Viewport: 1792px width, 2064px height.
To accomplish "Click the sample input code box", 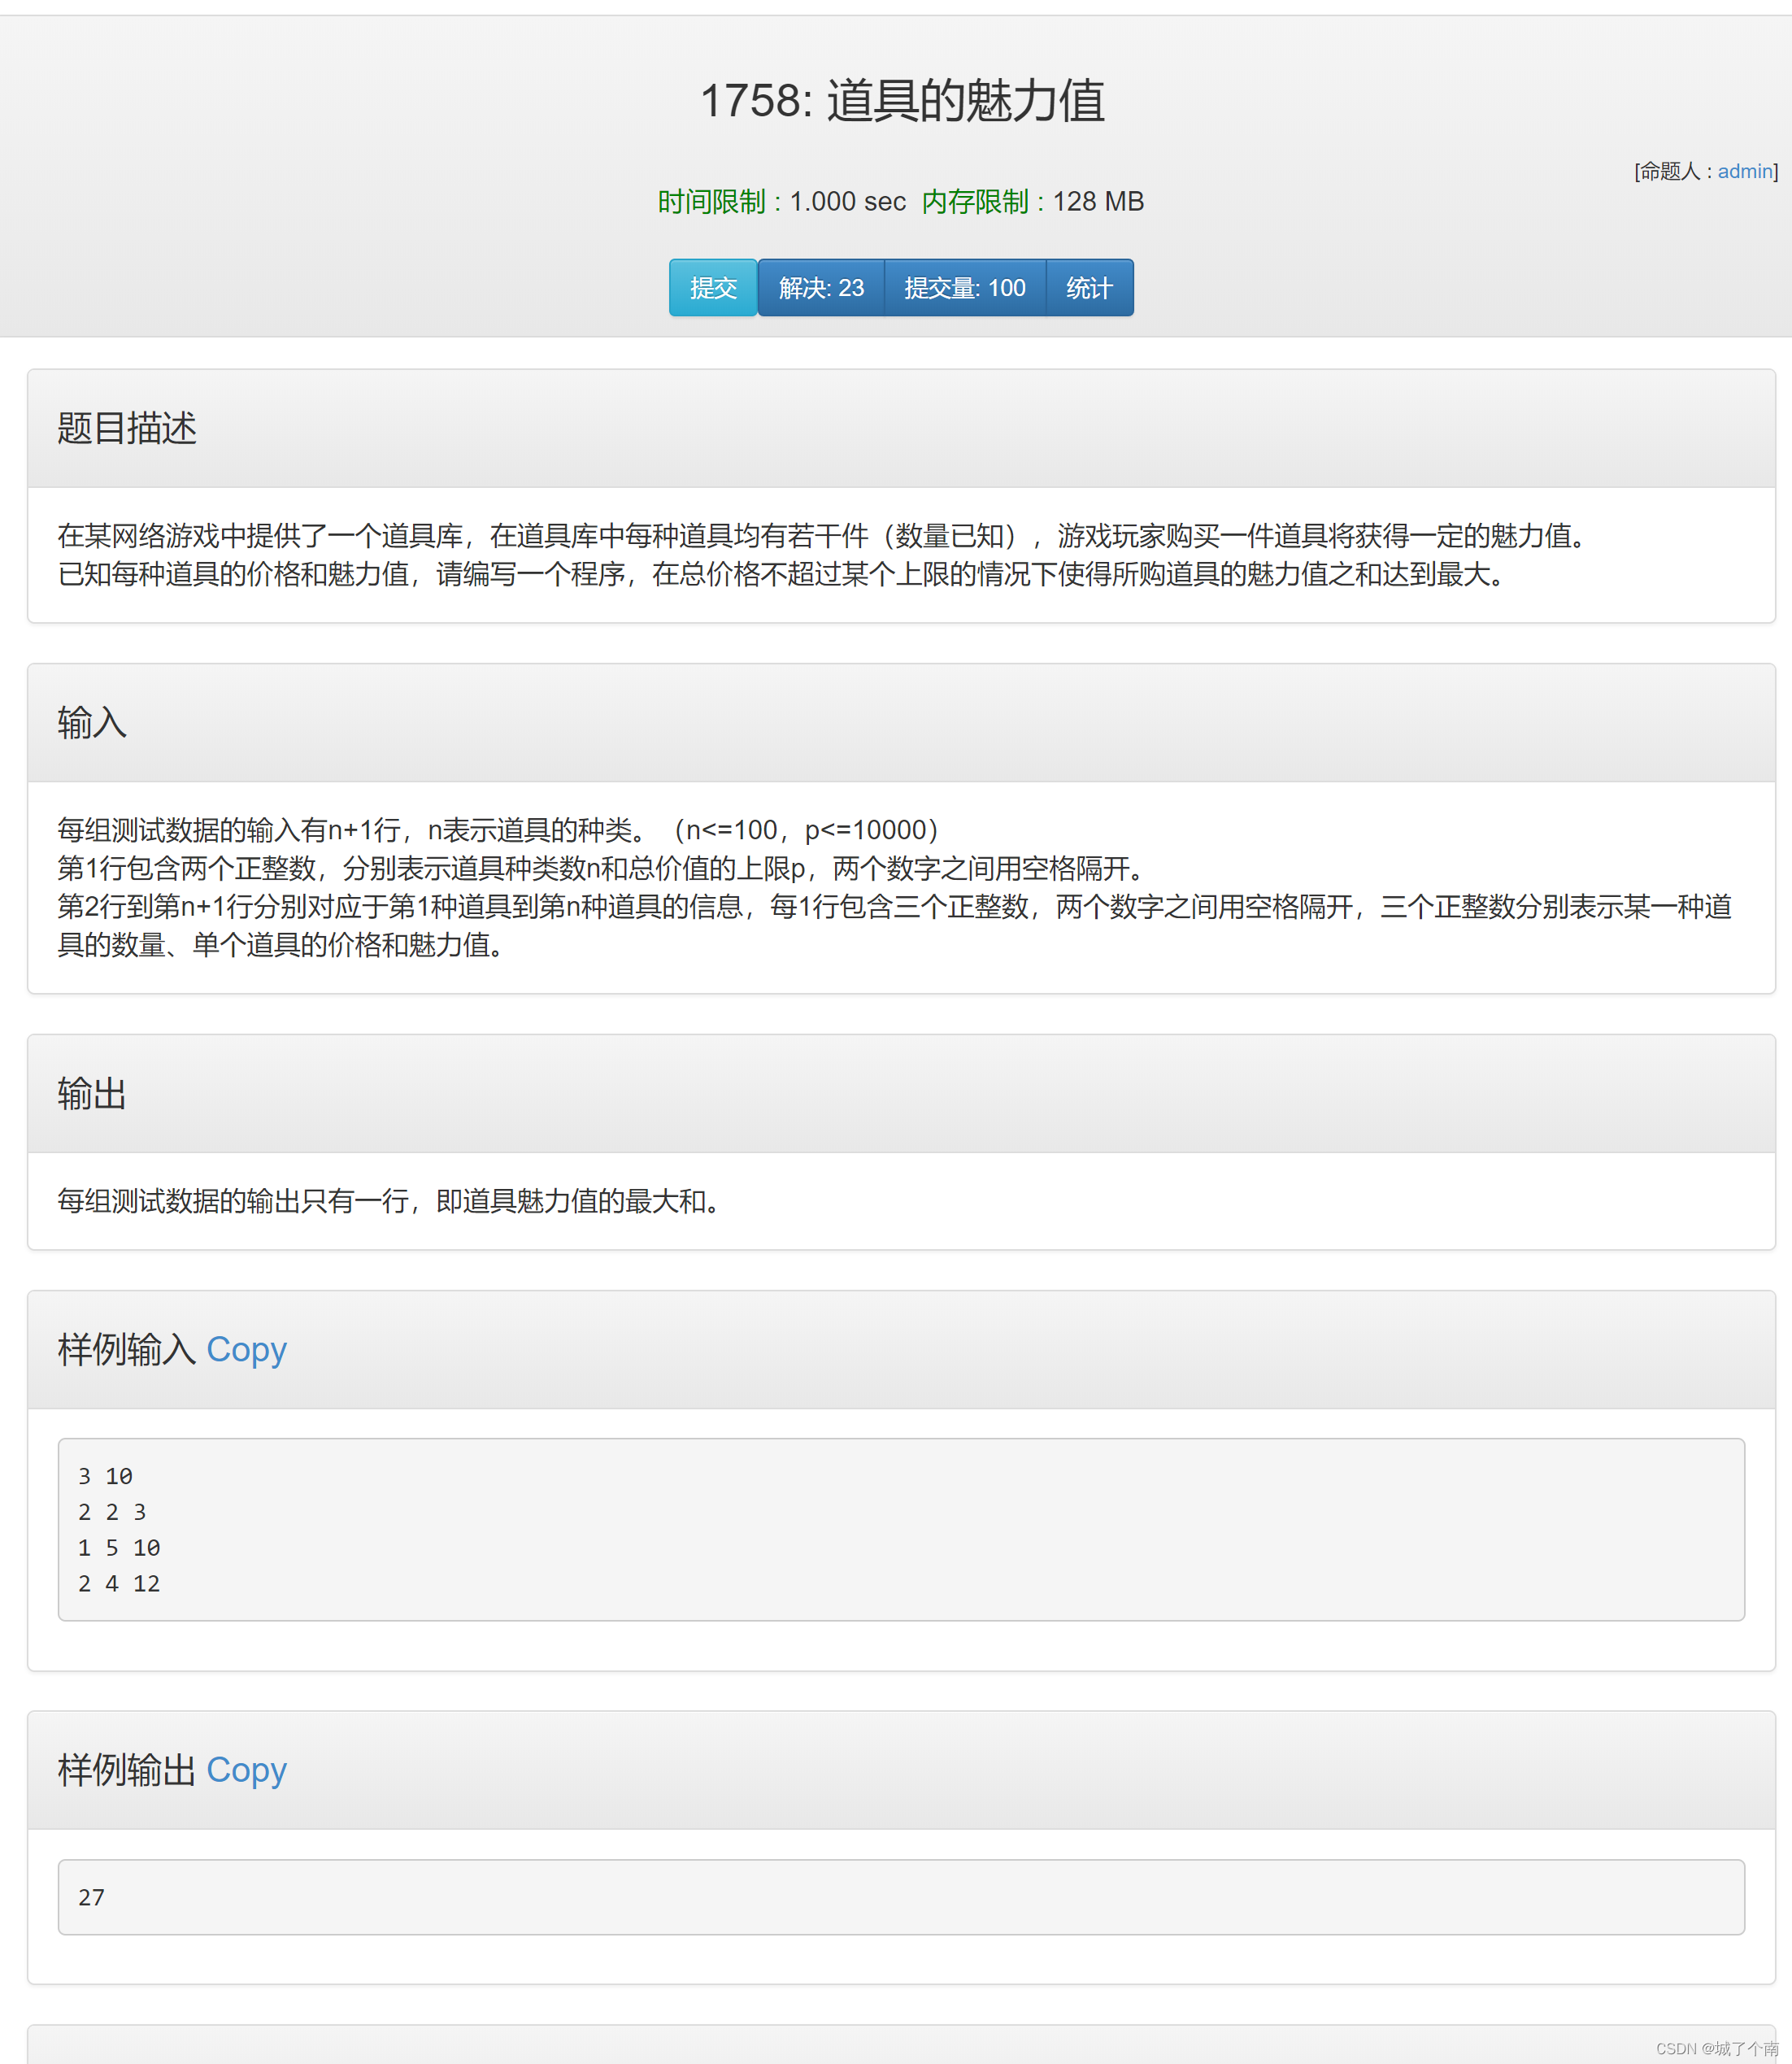I will click(900, 1529).
